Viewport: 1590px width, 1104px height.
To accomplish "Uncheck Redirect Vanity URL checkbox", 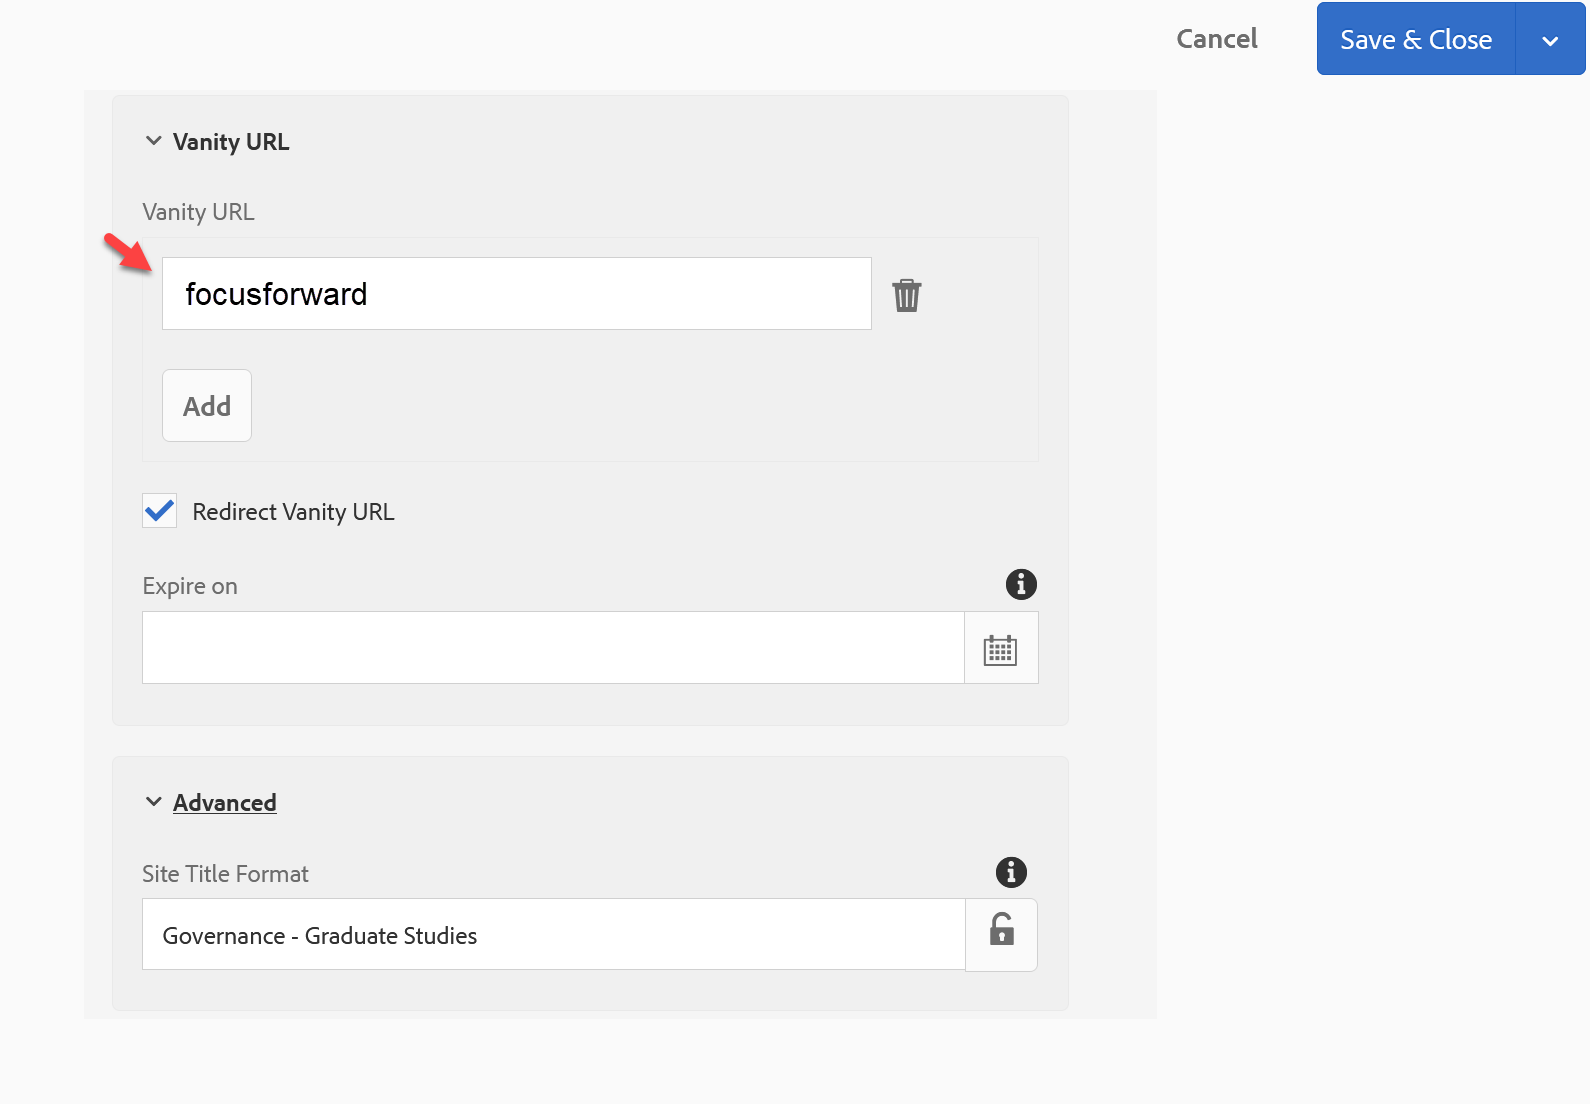I will click(x=160, y=511).
